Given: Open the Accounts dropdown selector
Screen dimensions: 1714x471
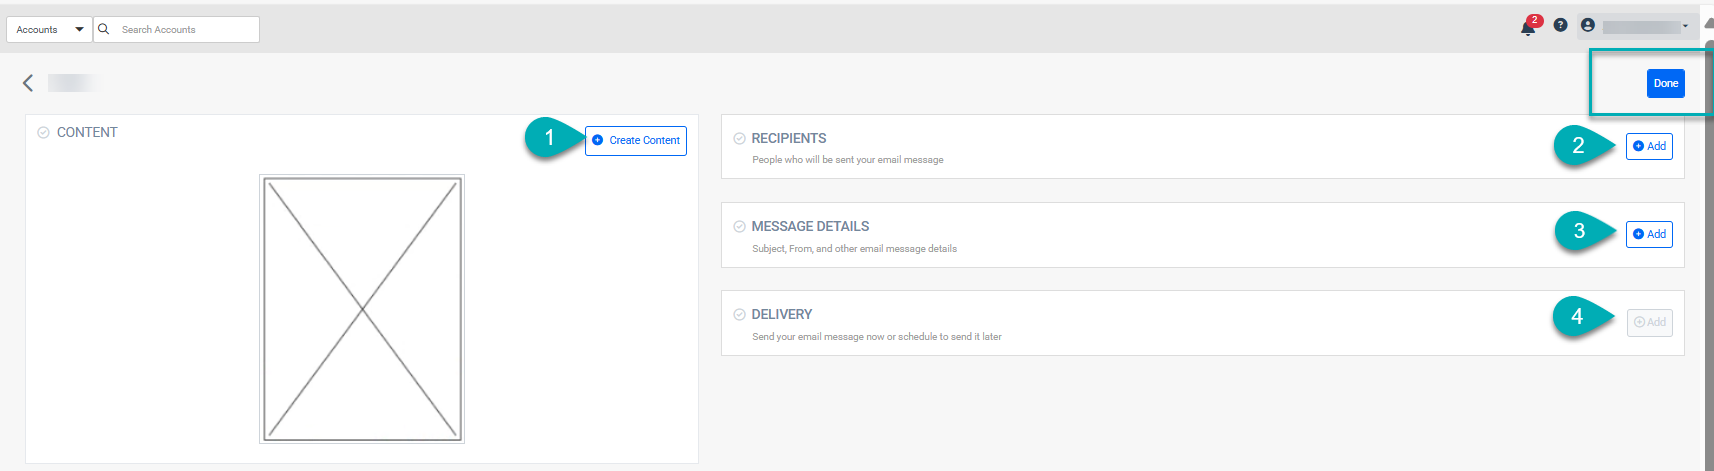Looking at the screenshot, I should click(49, 29).
